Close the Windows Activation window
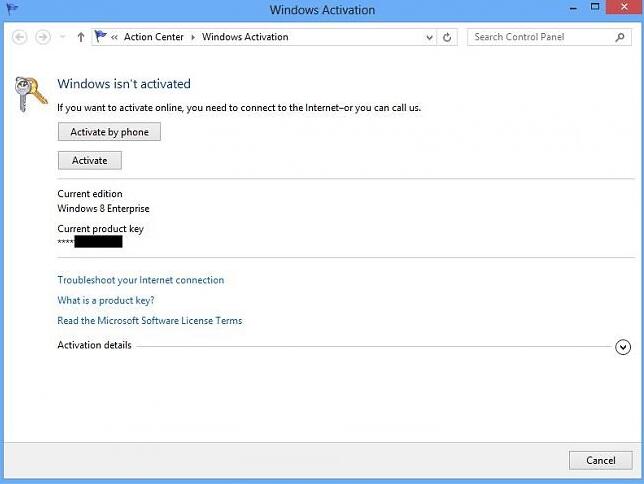644x484 pixels. point(624,7)
